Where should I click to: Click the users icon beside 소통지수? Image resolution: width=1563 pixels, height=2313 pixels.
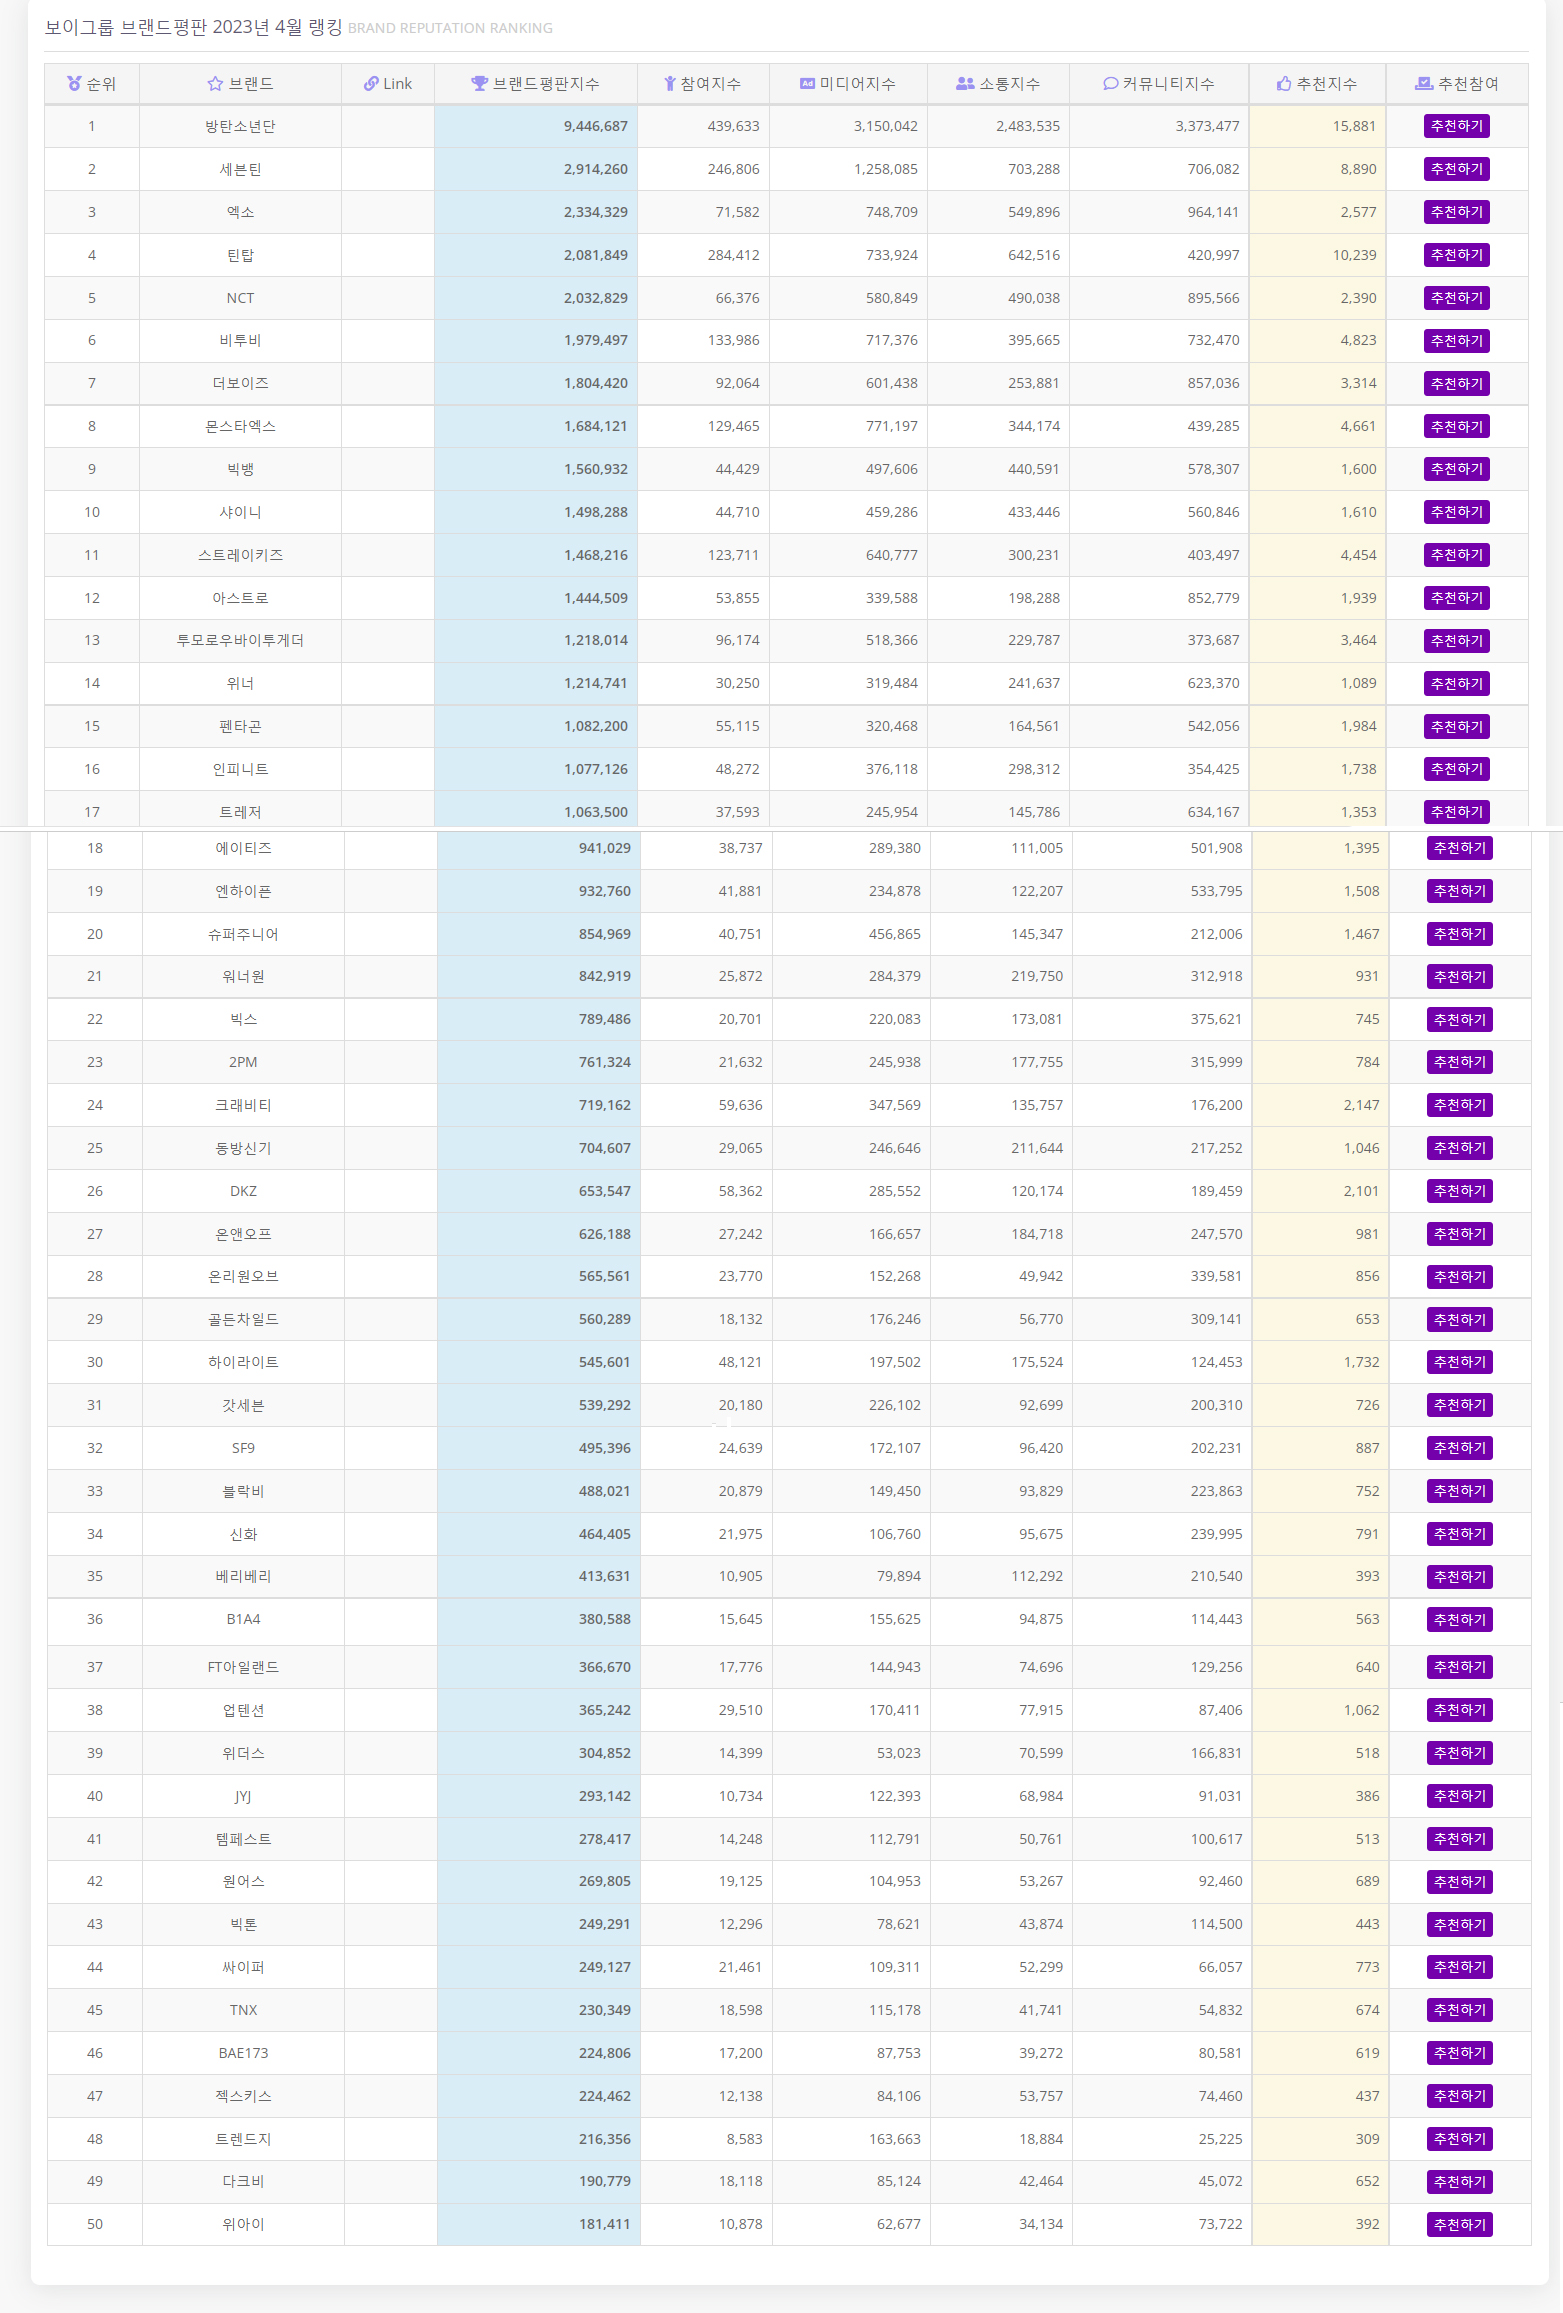(x=965, y=84)
